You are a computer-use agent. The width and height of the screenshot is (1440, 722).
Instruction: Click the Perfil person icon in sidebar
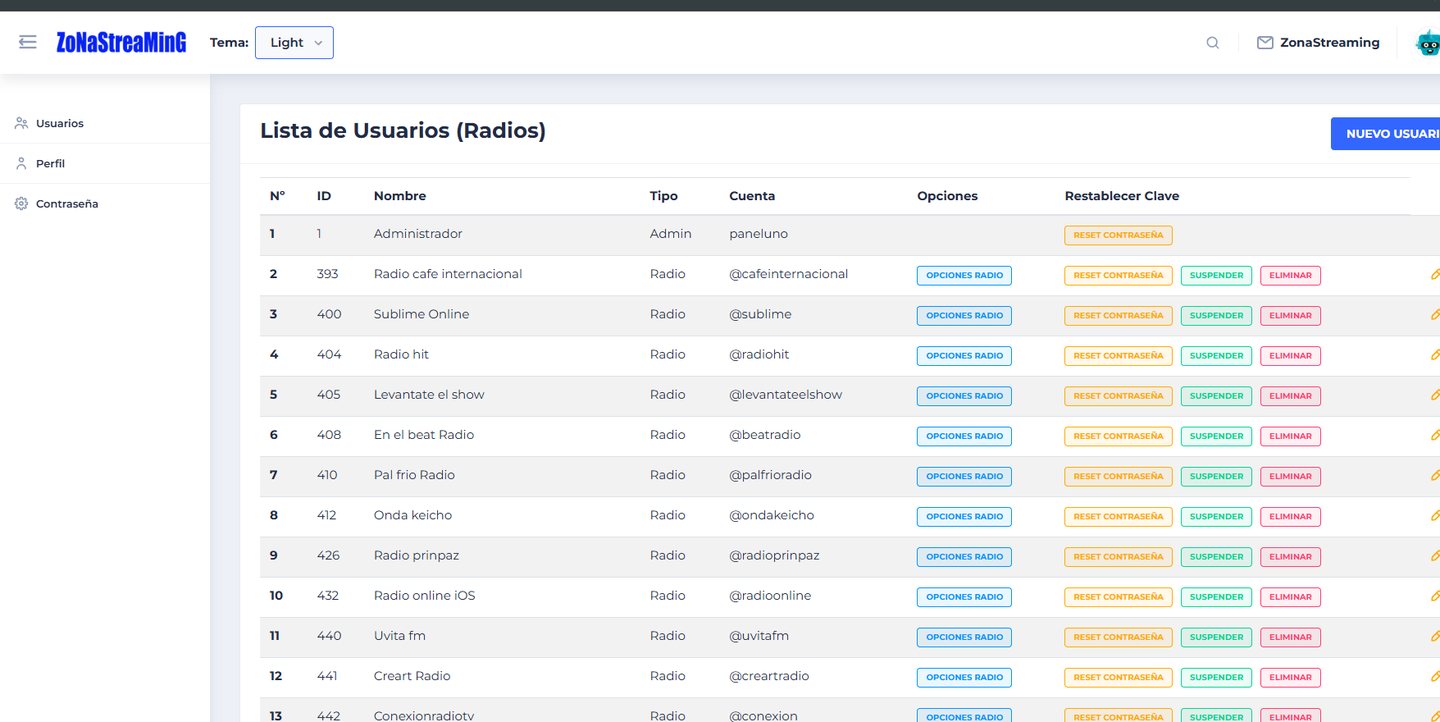(x=21, y=163)
